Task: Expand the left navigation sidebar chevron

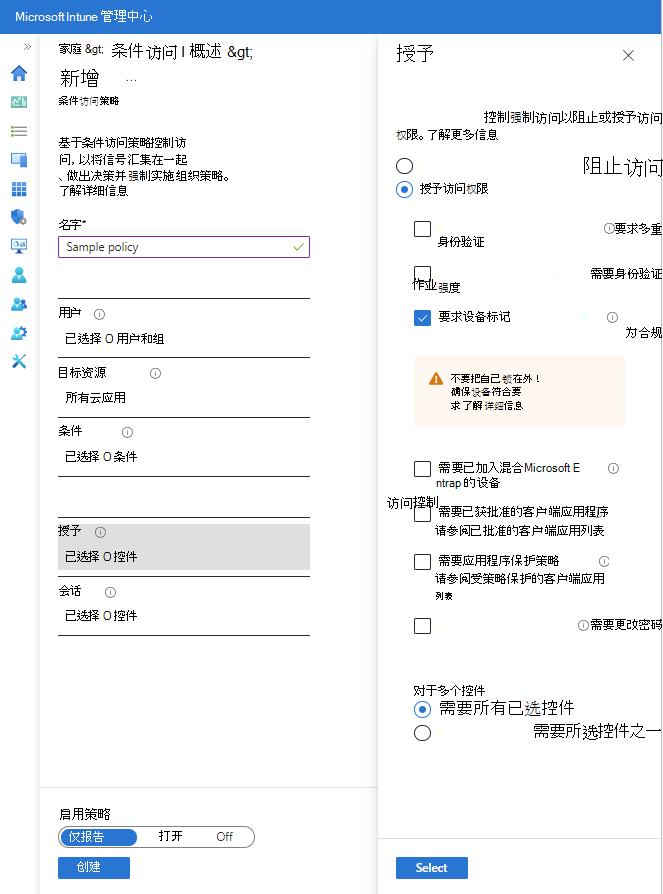Action: tap(27, 47)
